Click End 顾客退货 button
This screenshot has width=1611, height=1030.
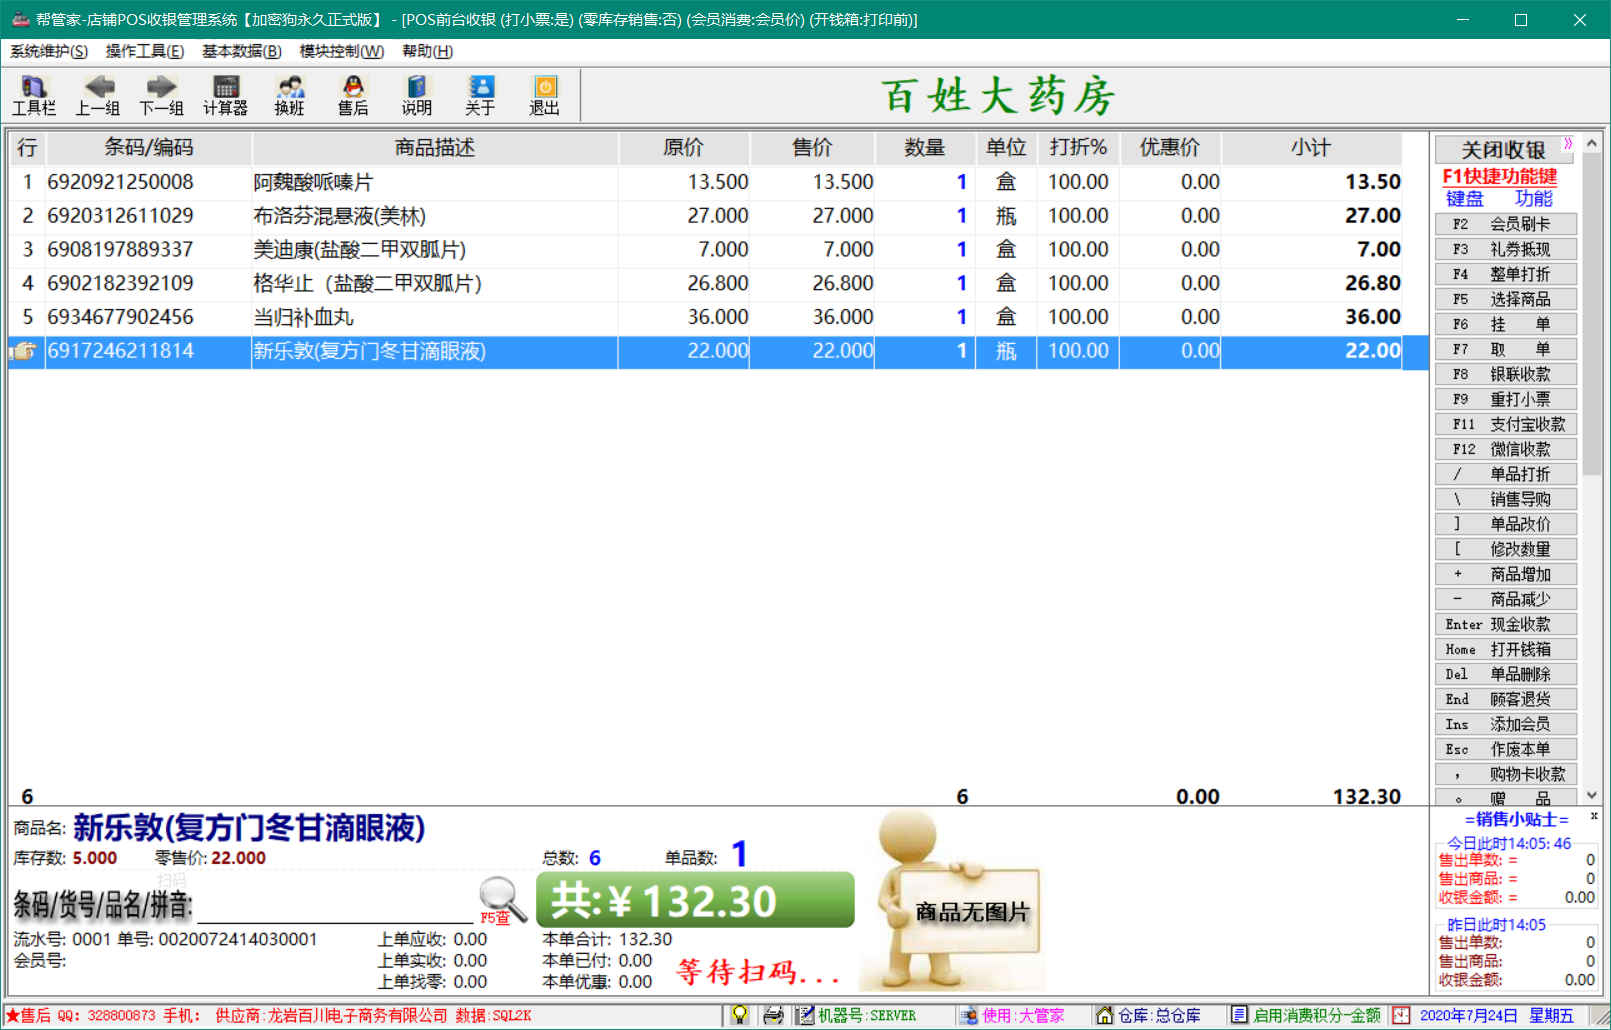click(1506, 699)
